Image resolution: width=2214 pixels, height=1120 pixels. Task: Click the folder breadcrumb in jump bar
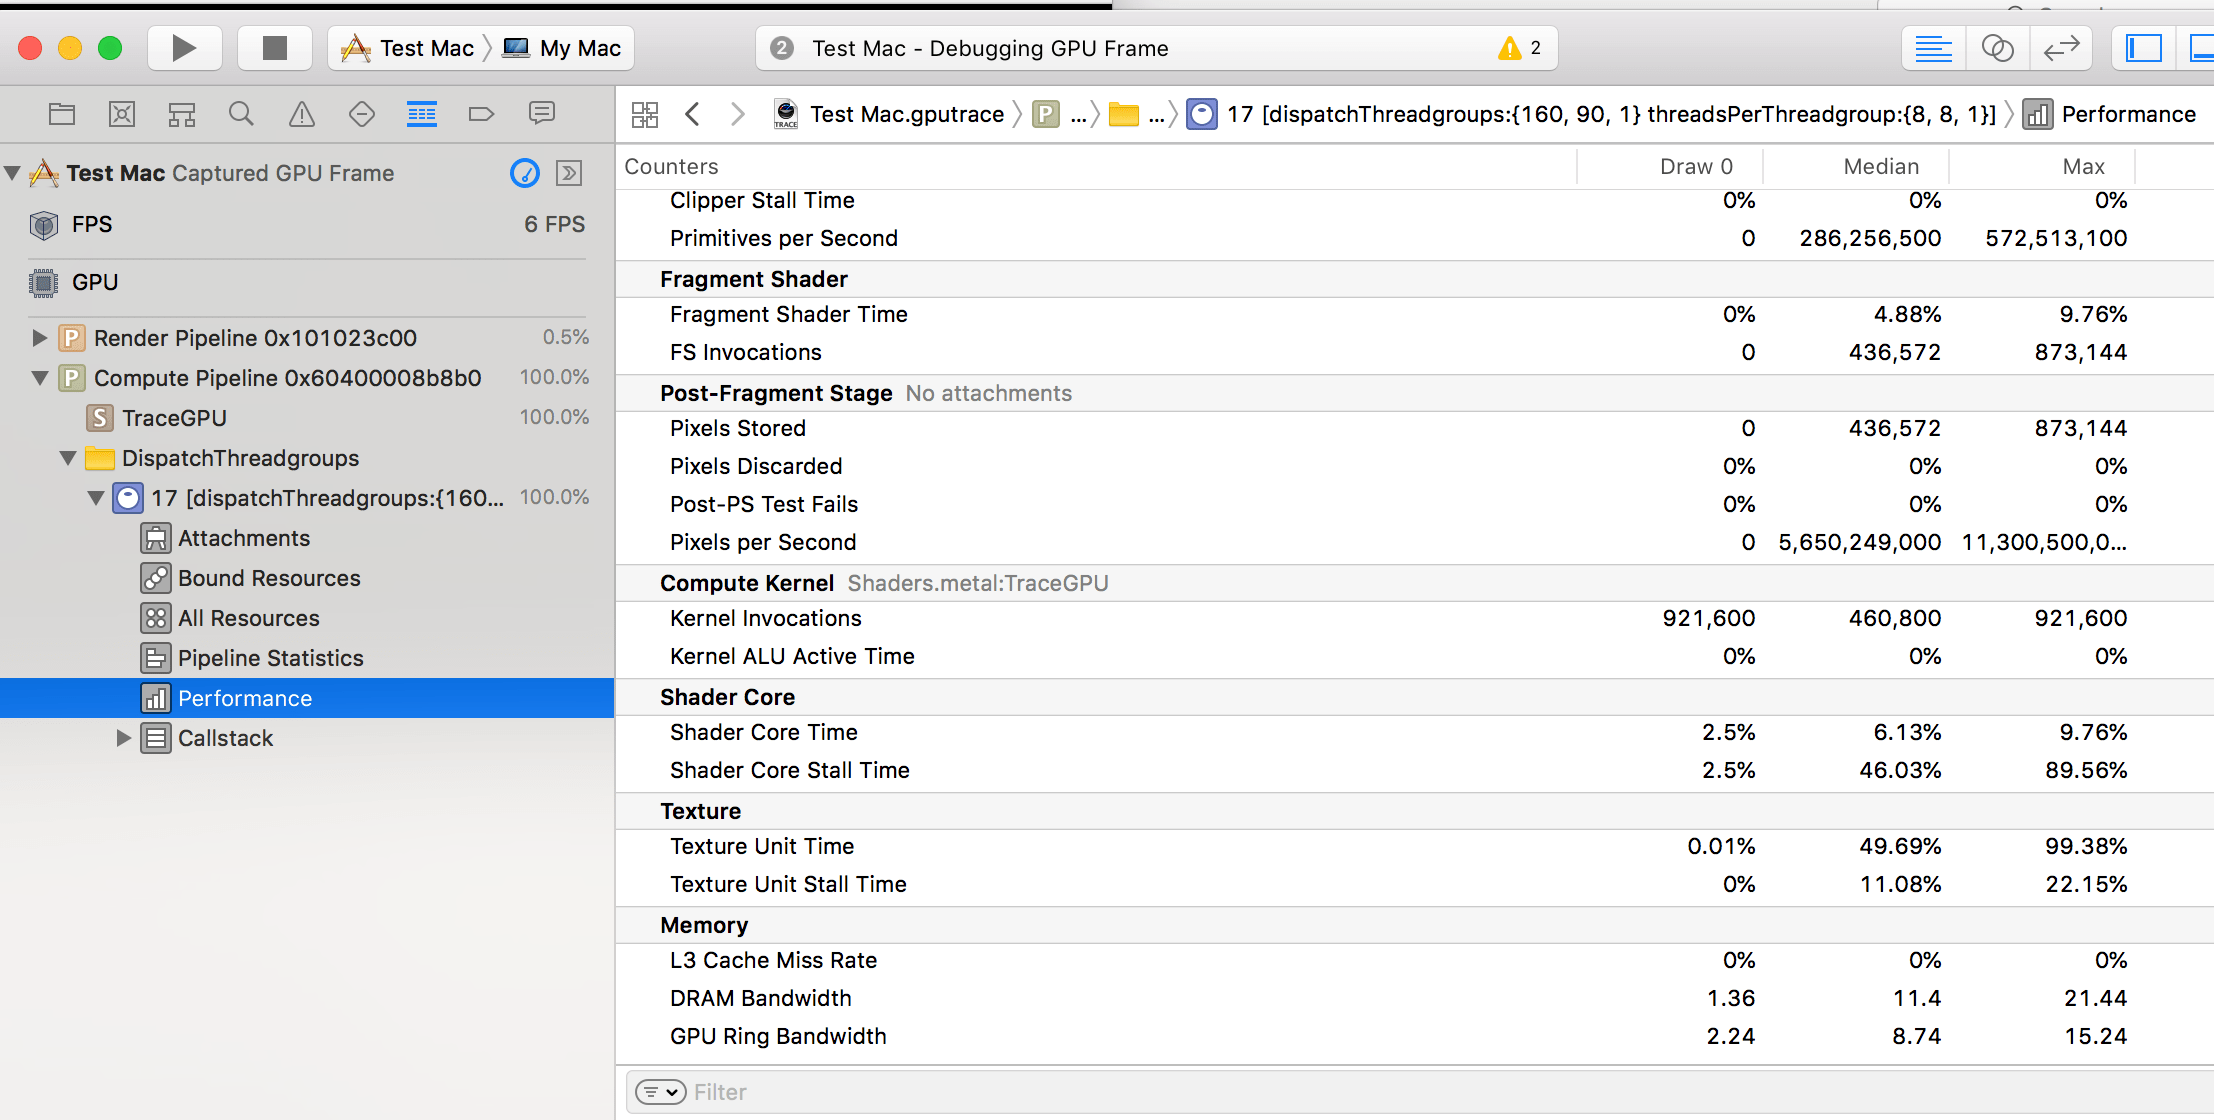pyautogui.click(x=1139, y=114)
